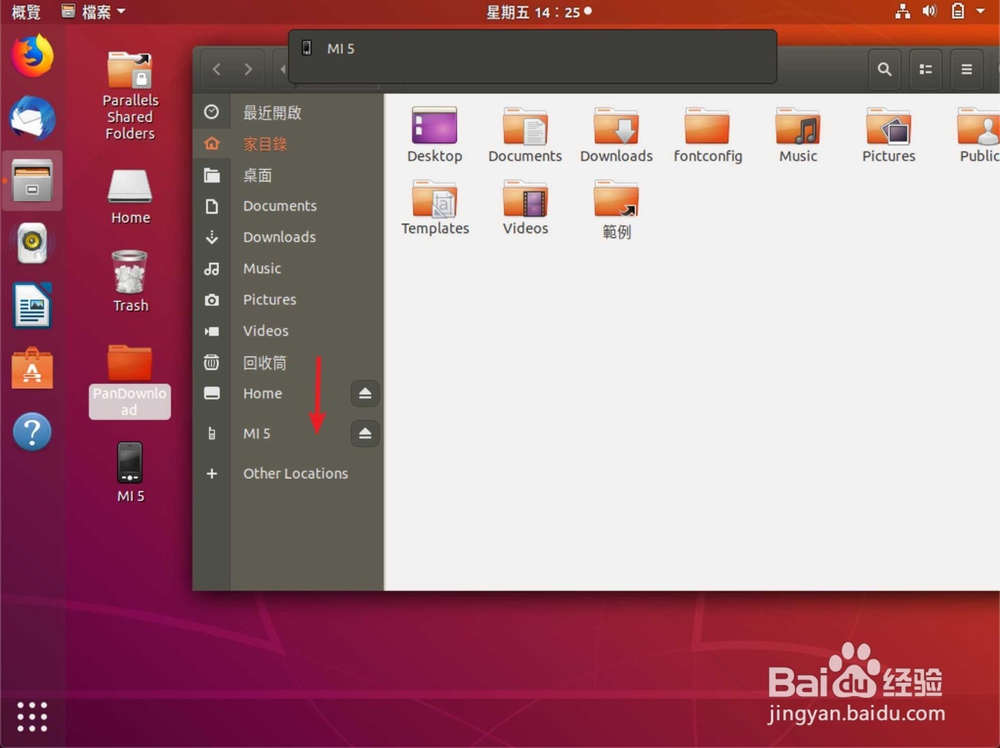The image size is (1000, 748).
Task: Open Firefox from the dock
Action: click(x=32, y=56)
